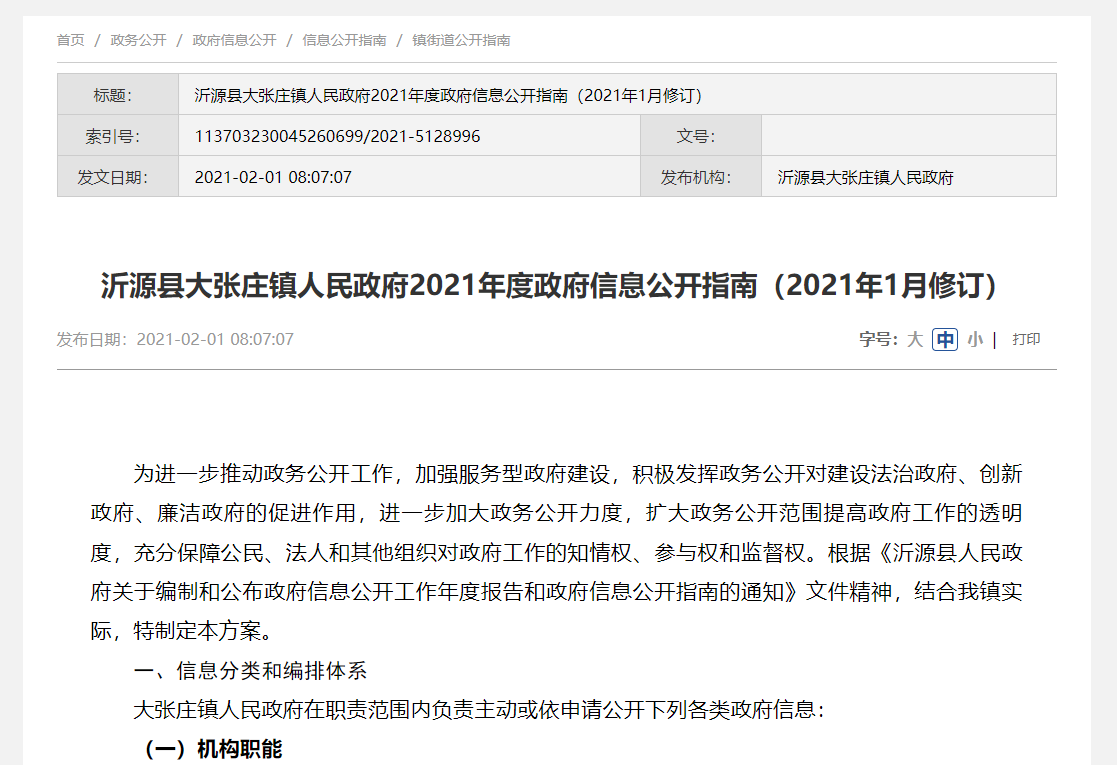Open the 政务公开 breadcrumb link
This screenshot has width=1117, height=765.
coord(138,40)
